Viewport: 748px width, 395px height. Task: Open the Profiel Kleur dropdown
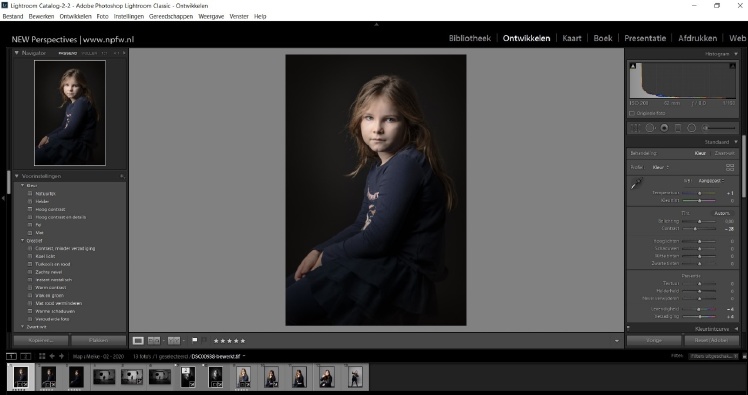tap(661, 167)
